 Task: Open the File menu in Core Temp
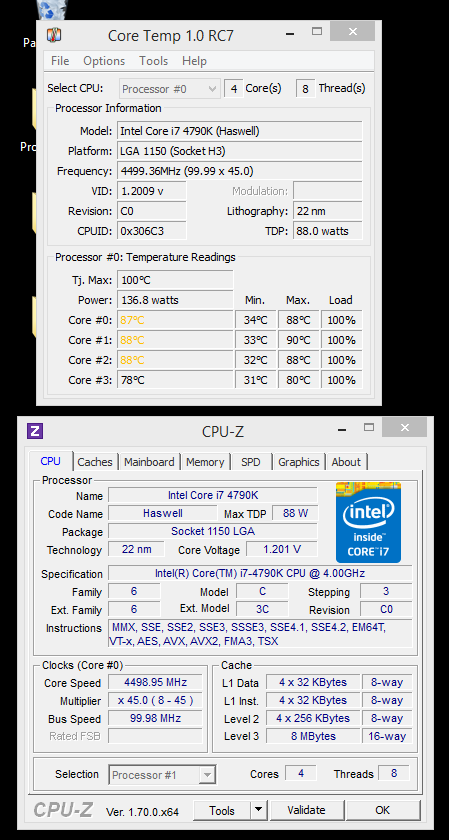[60, 61]
